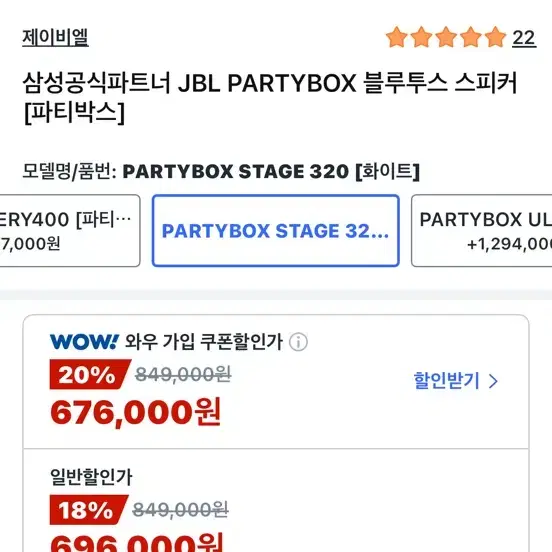This screenshot has height=552, width=552.
Task: Click the fifth orange rating star
Action: click(495, 37)
